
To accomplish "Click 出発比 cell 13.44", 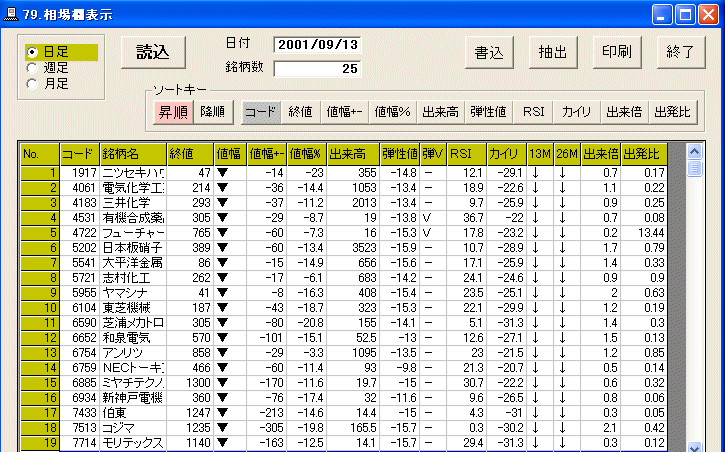I will point(644,233).
